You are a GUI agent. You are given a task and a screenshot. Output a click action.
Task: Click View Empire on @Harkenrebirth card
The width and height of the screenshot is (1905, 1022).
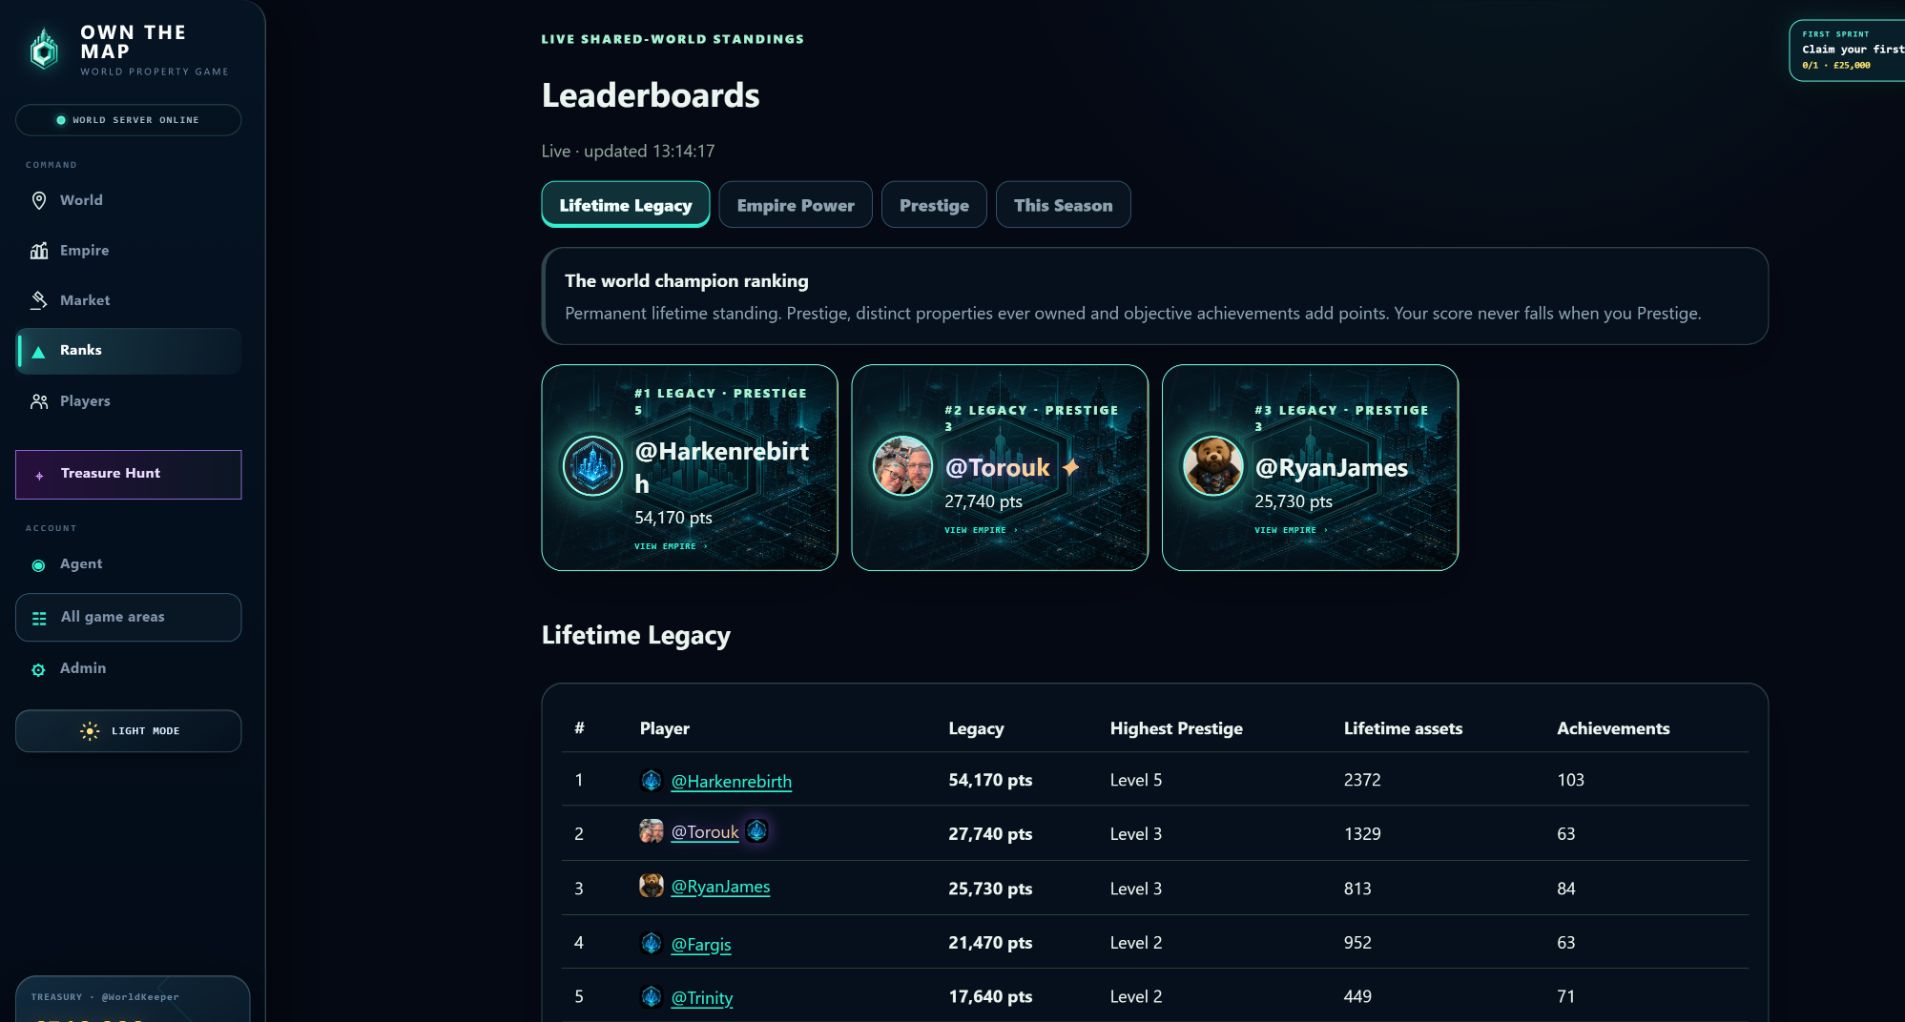click(670, 546)
